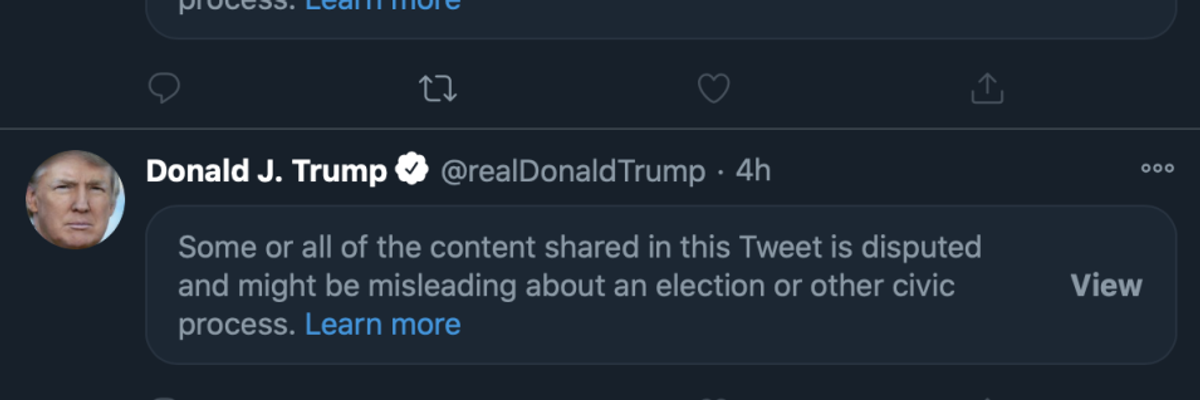
Task: Click the cut-off Learn more link at top
Action: click(x=382, y=5)
